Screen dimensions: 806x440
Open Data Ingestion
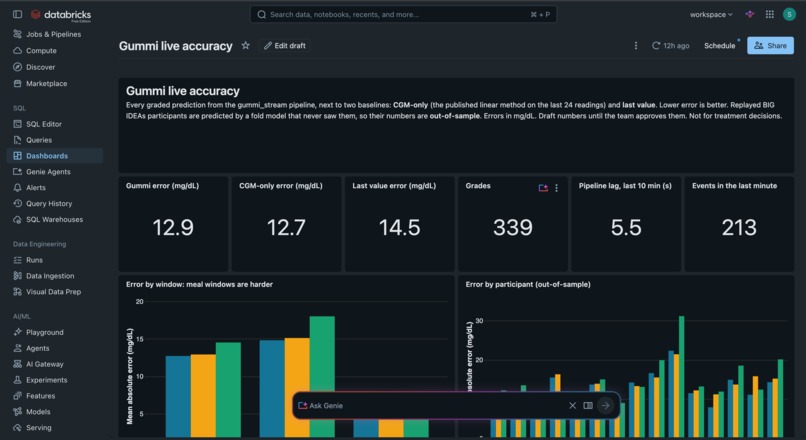click(x=50, y=276)
